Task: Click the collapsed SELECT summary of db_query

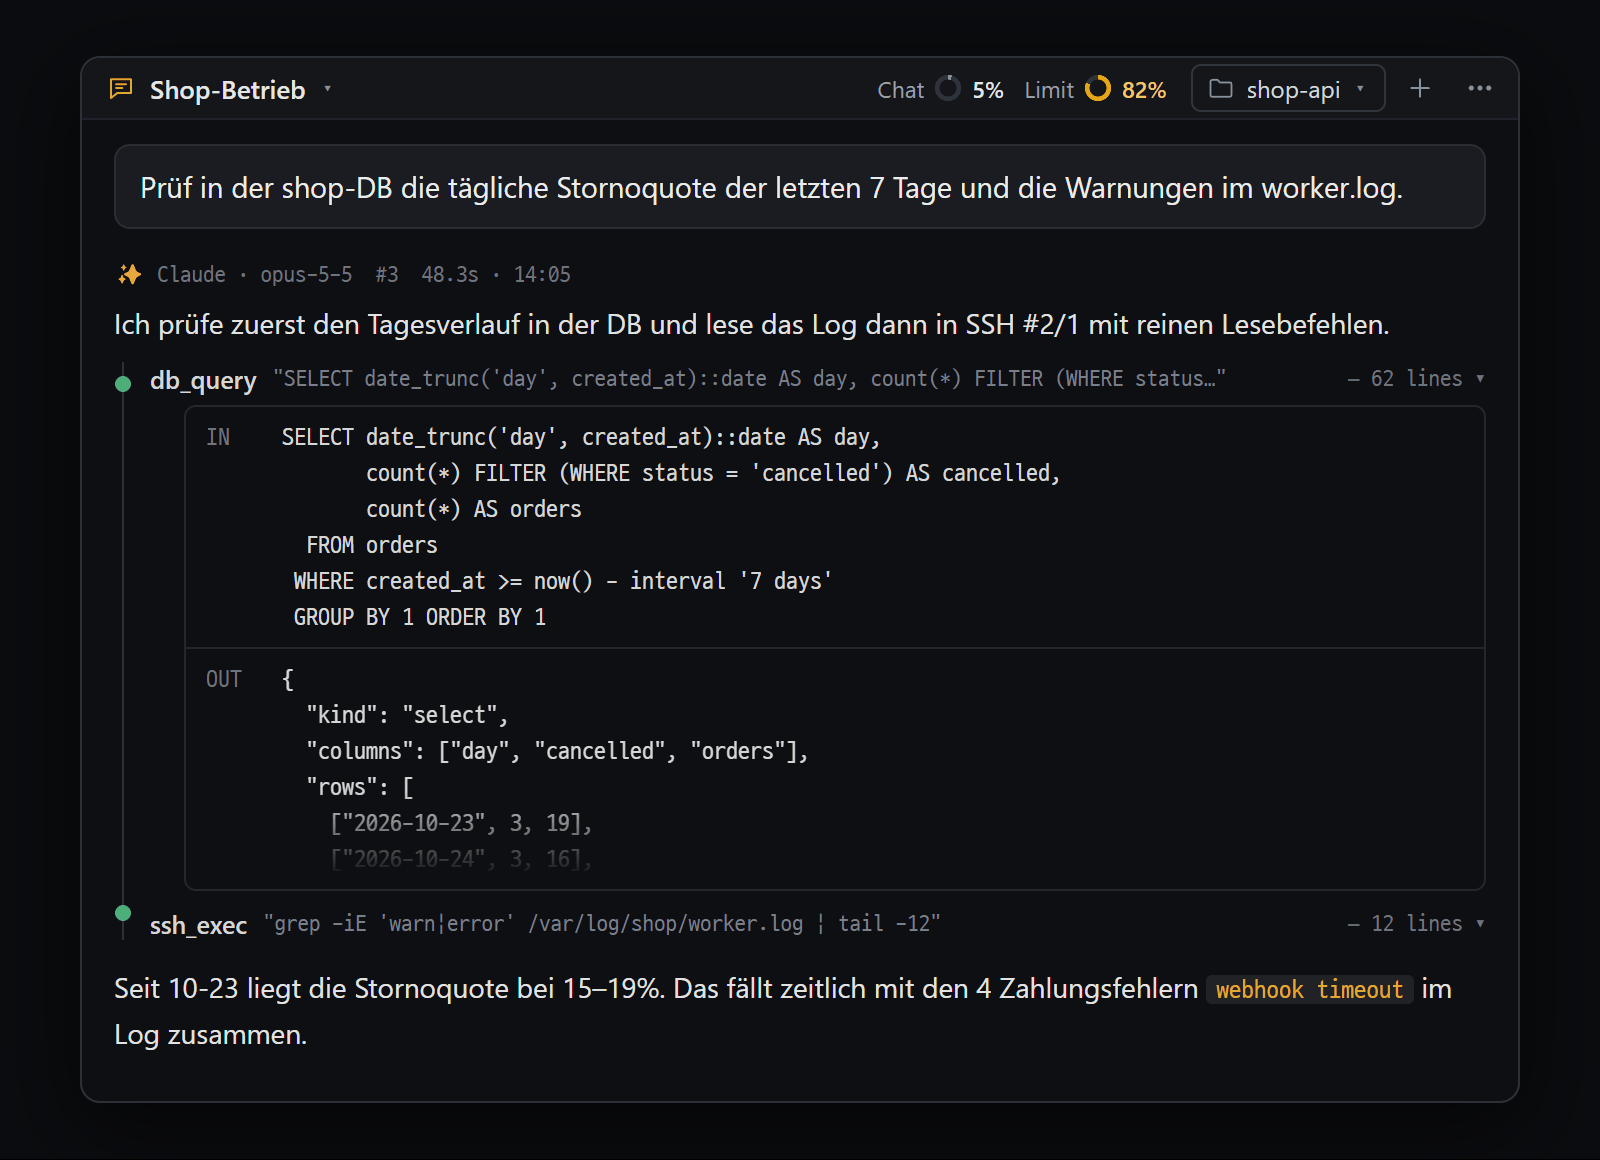Action: (x=749, y=379)
